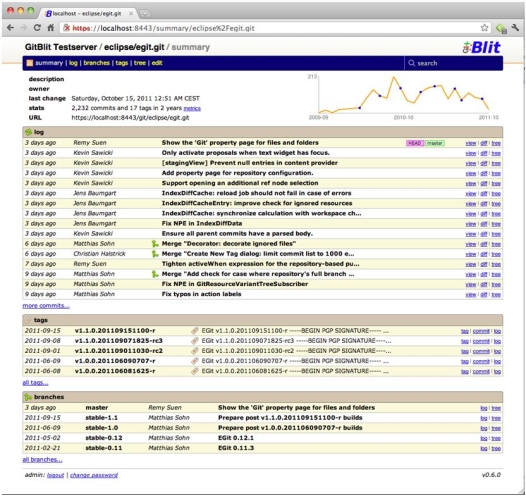Click merge icon beside 'Create New Tag dialog' commit
Screen dimensions: 526x496
click(x=155, y=254)
